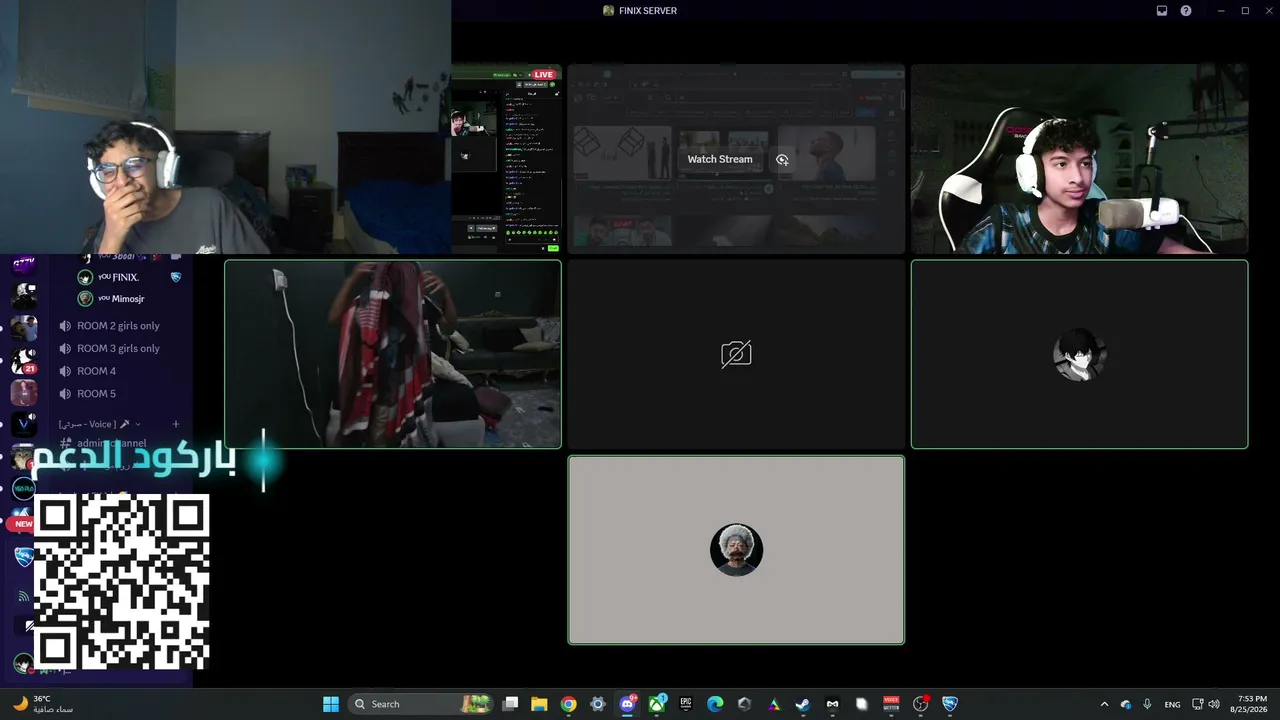This screenshot has width=1280, height=720.
Task: Open the purple server icon atop the server list
Action: coord(24,264)
